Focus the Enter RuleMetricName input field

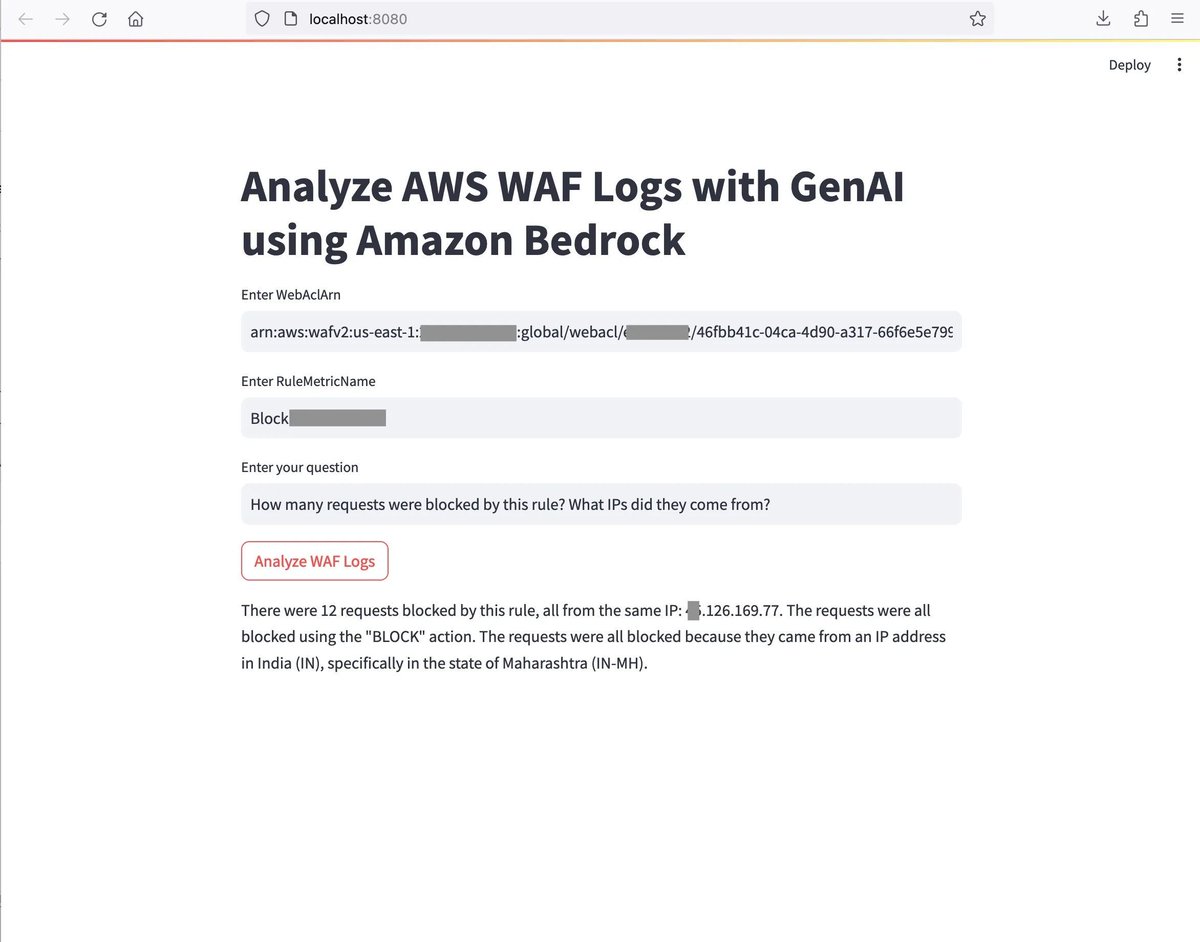(x=601, y=418)
